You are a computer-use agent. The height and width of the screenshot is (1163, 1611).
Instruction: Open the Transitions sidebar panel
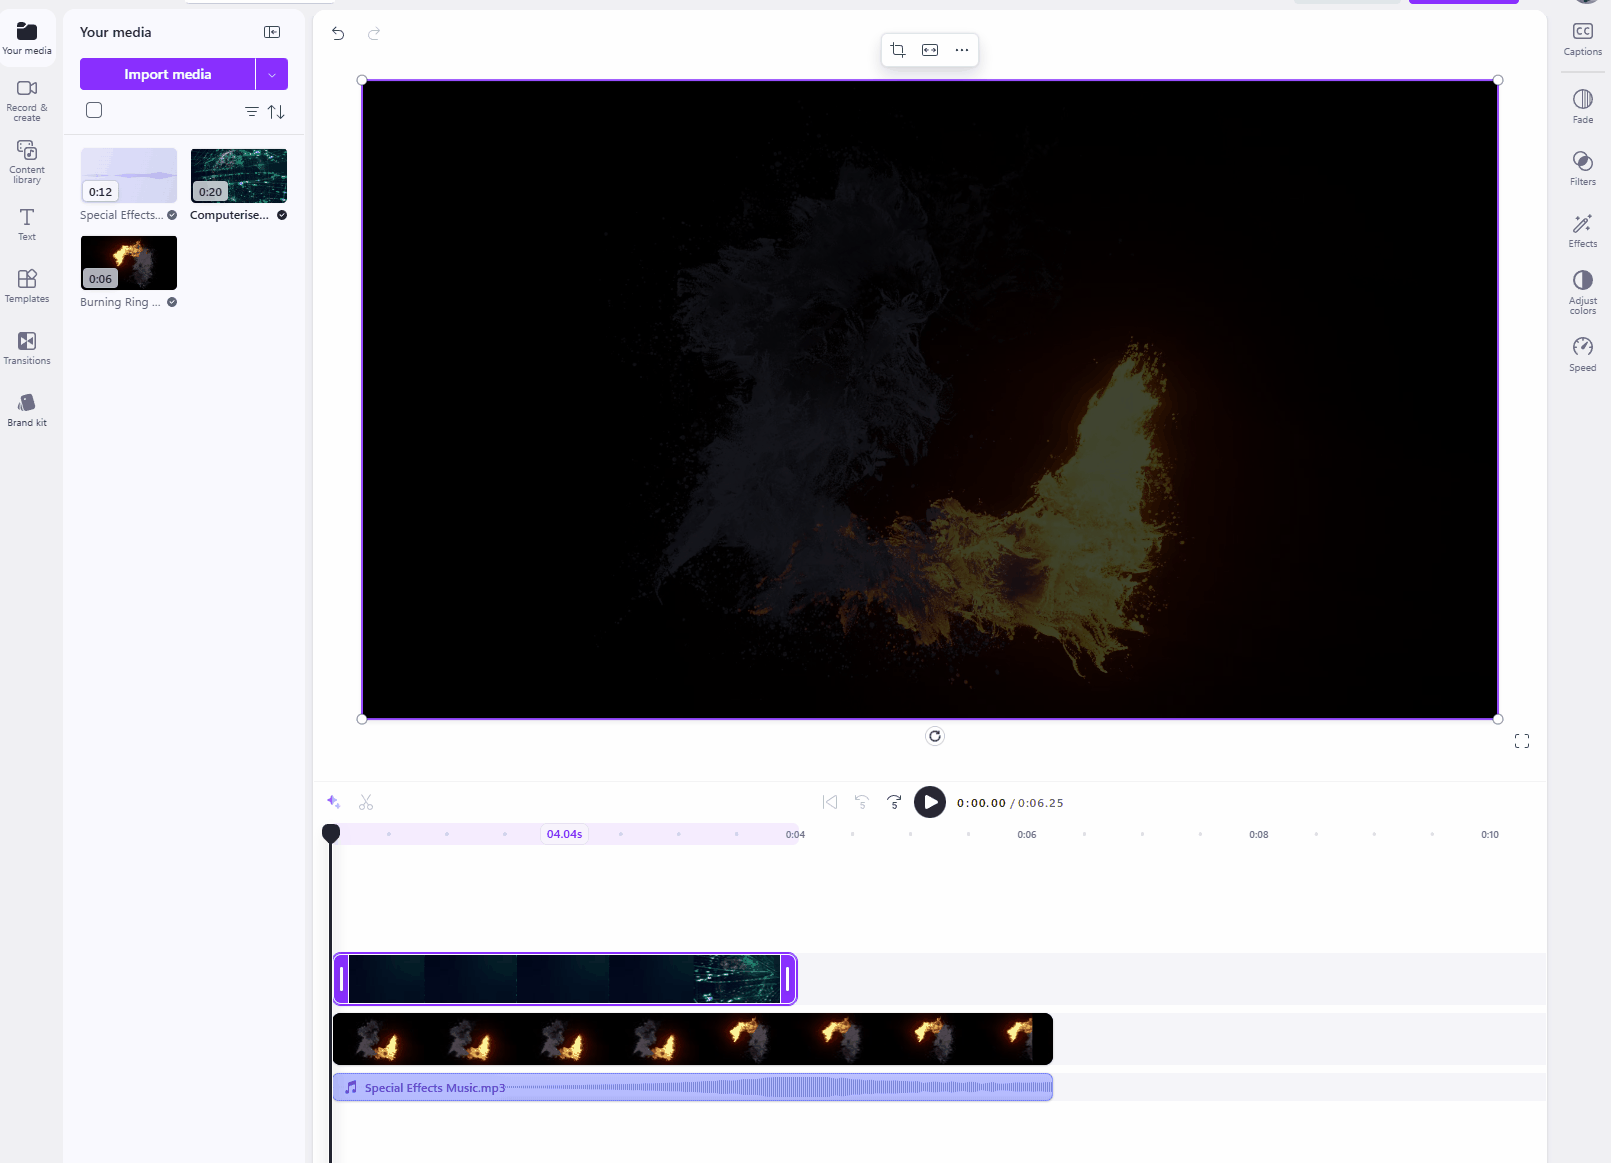pos(26,348)
